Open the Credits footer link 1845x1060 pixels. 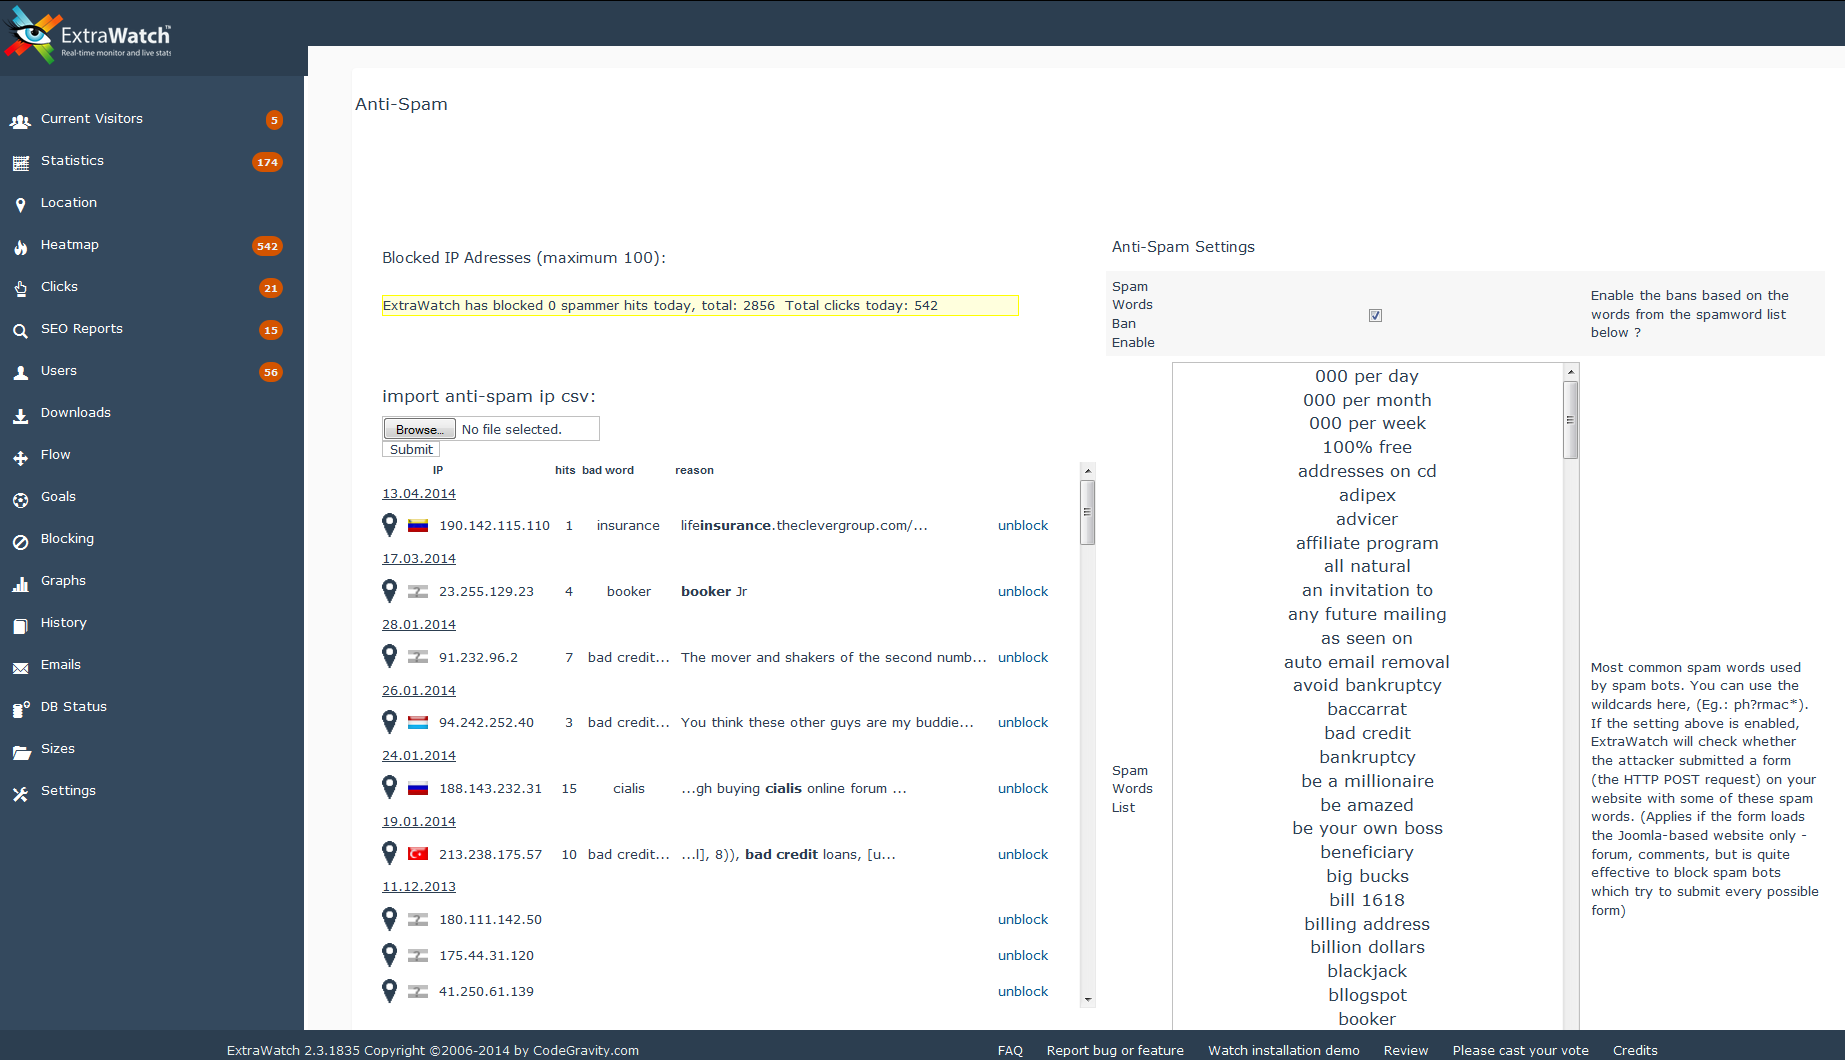(x=1635, y=1050)
